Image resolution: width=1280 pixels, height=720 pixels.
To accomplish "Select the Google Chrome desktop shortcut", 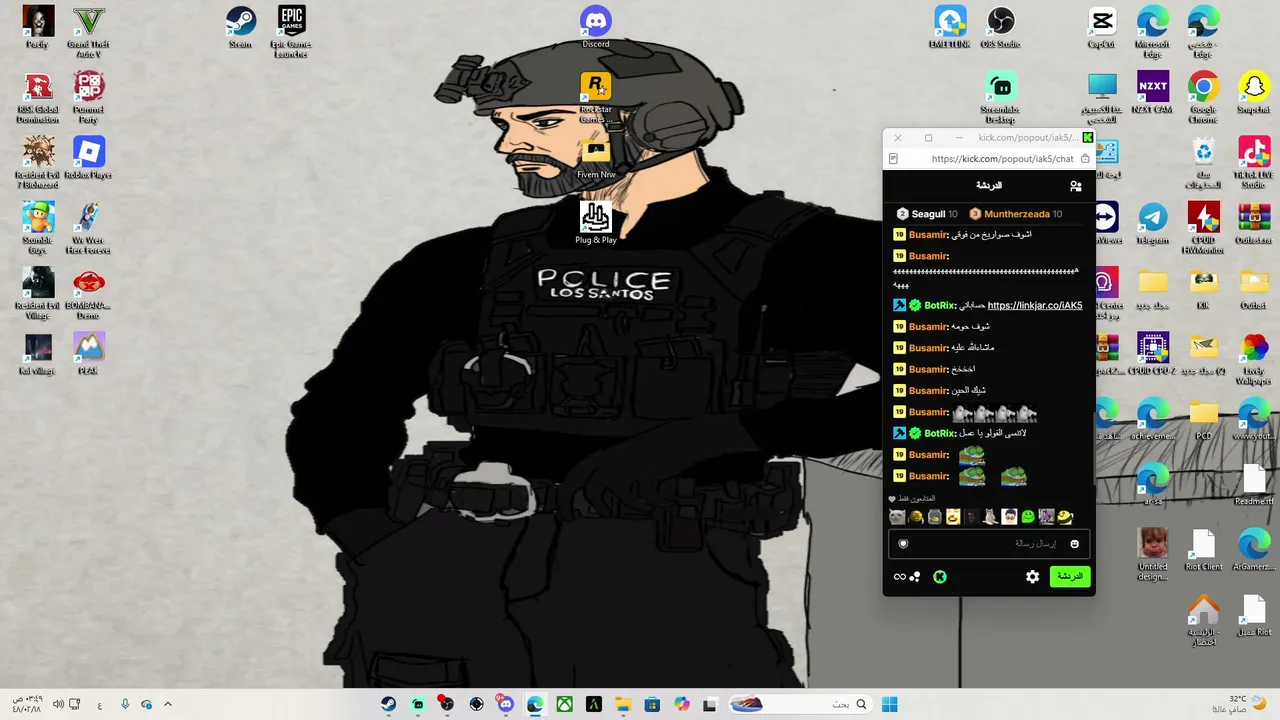I will coord(1203,97).
